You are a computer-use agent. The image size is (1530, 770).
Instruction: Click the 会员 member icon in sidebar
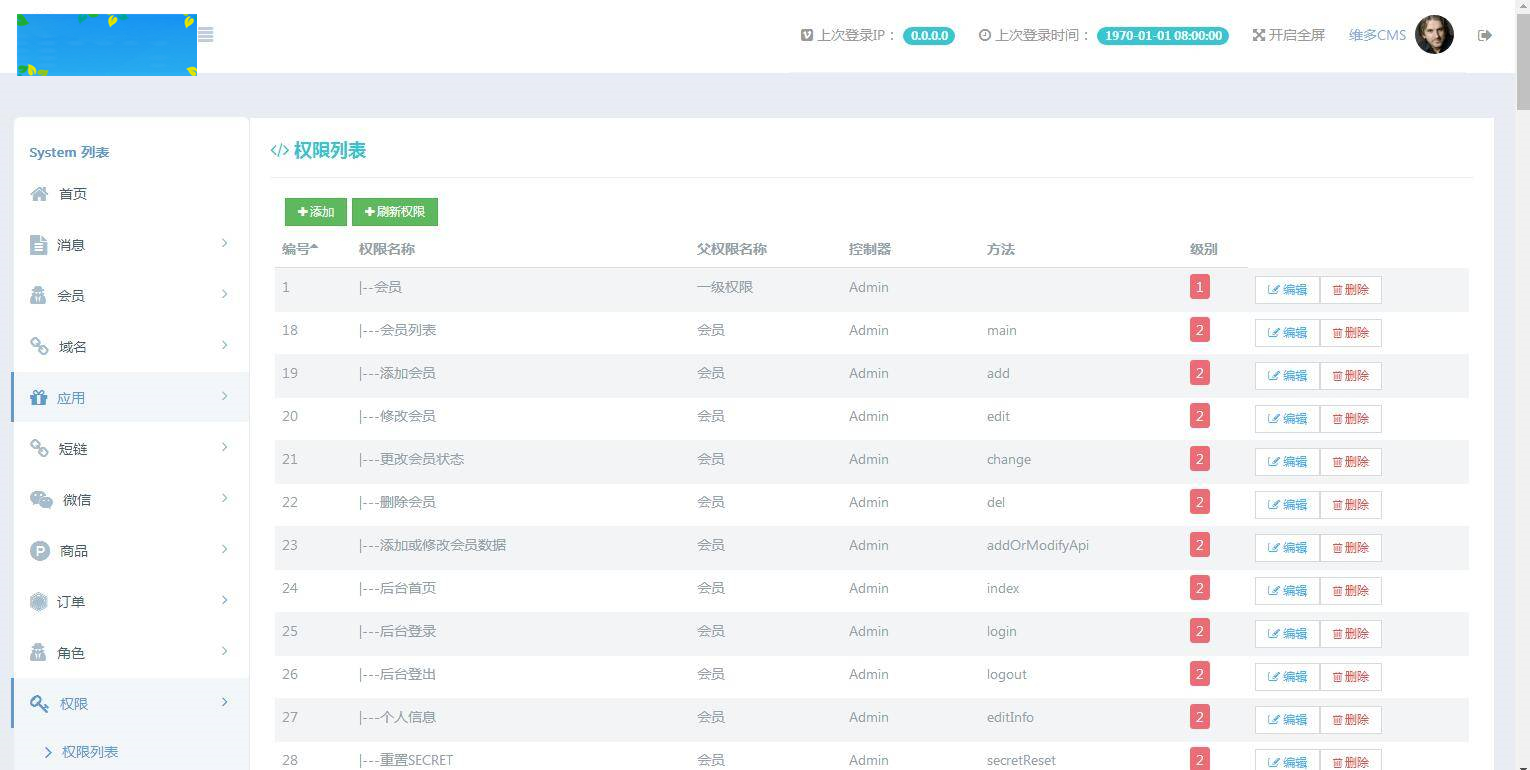coord(38,295)
